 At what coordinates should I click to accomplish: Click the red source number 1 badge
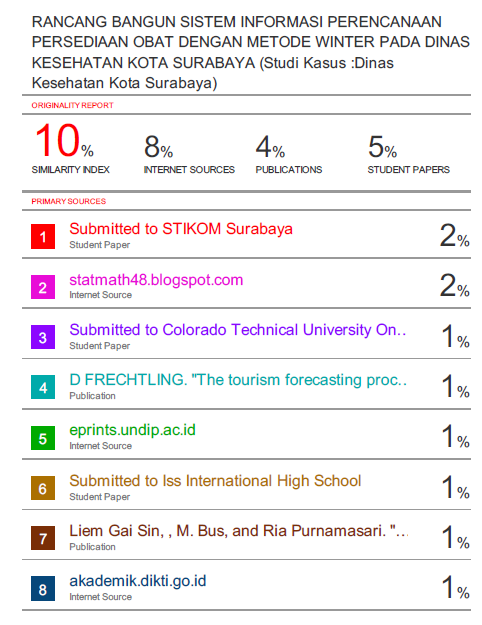(x=43, y=237)
